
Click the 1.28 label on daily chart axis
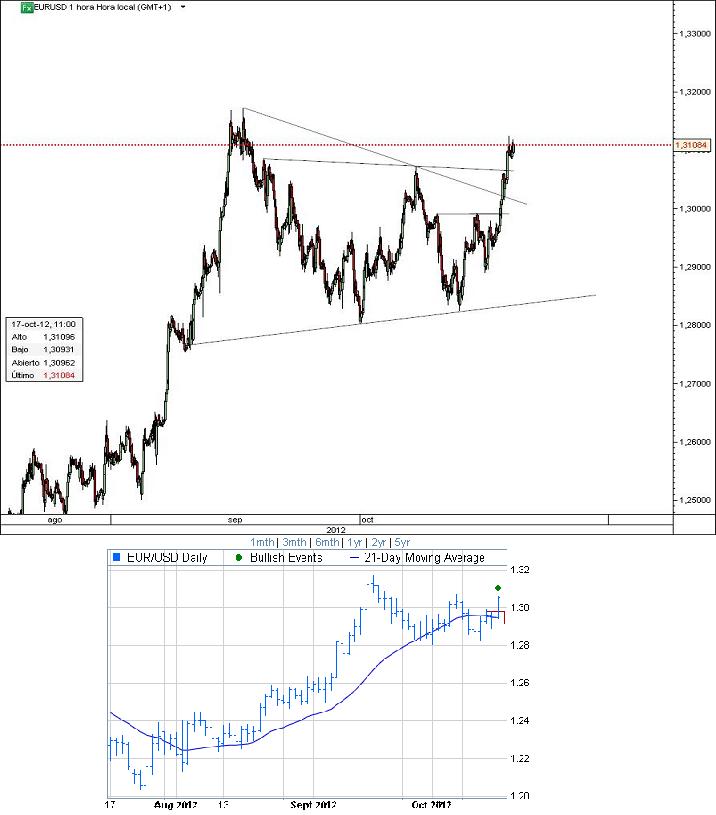520,645
